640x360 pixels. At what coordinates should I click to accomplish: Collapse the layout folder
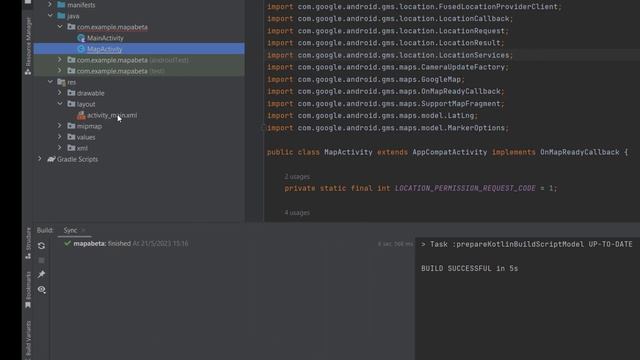[60, 104]
